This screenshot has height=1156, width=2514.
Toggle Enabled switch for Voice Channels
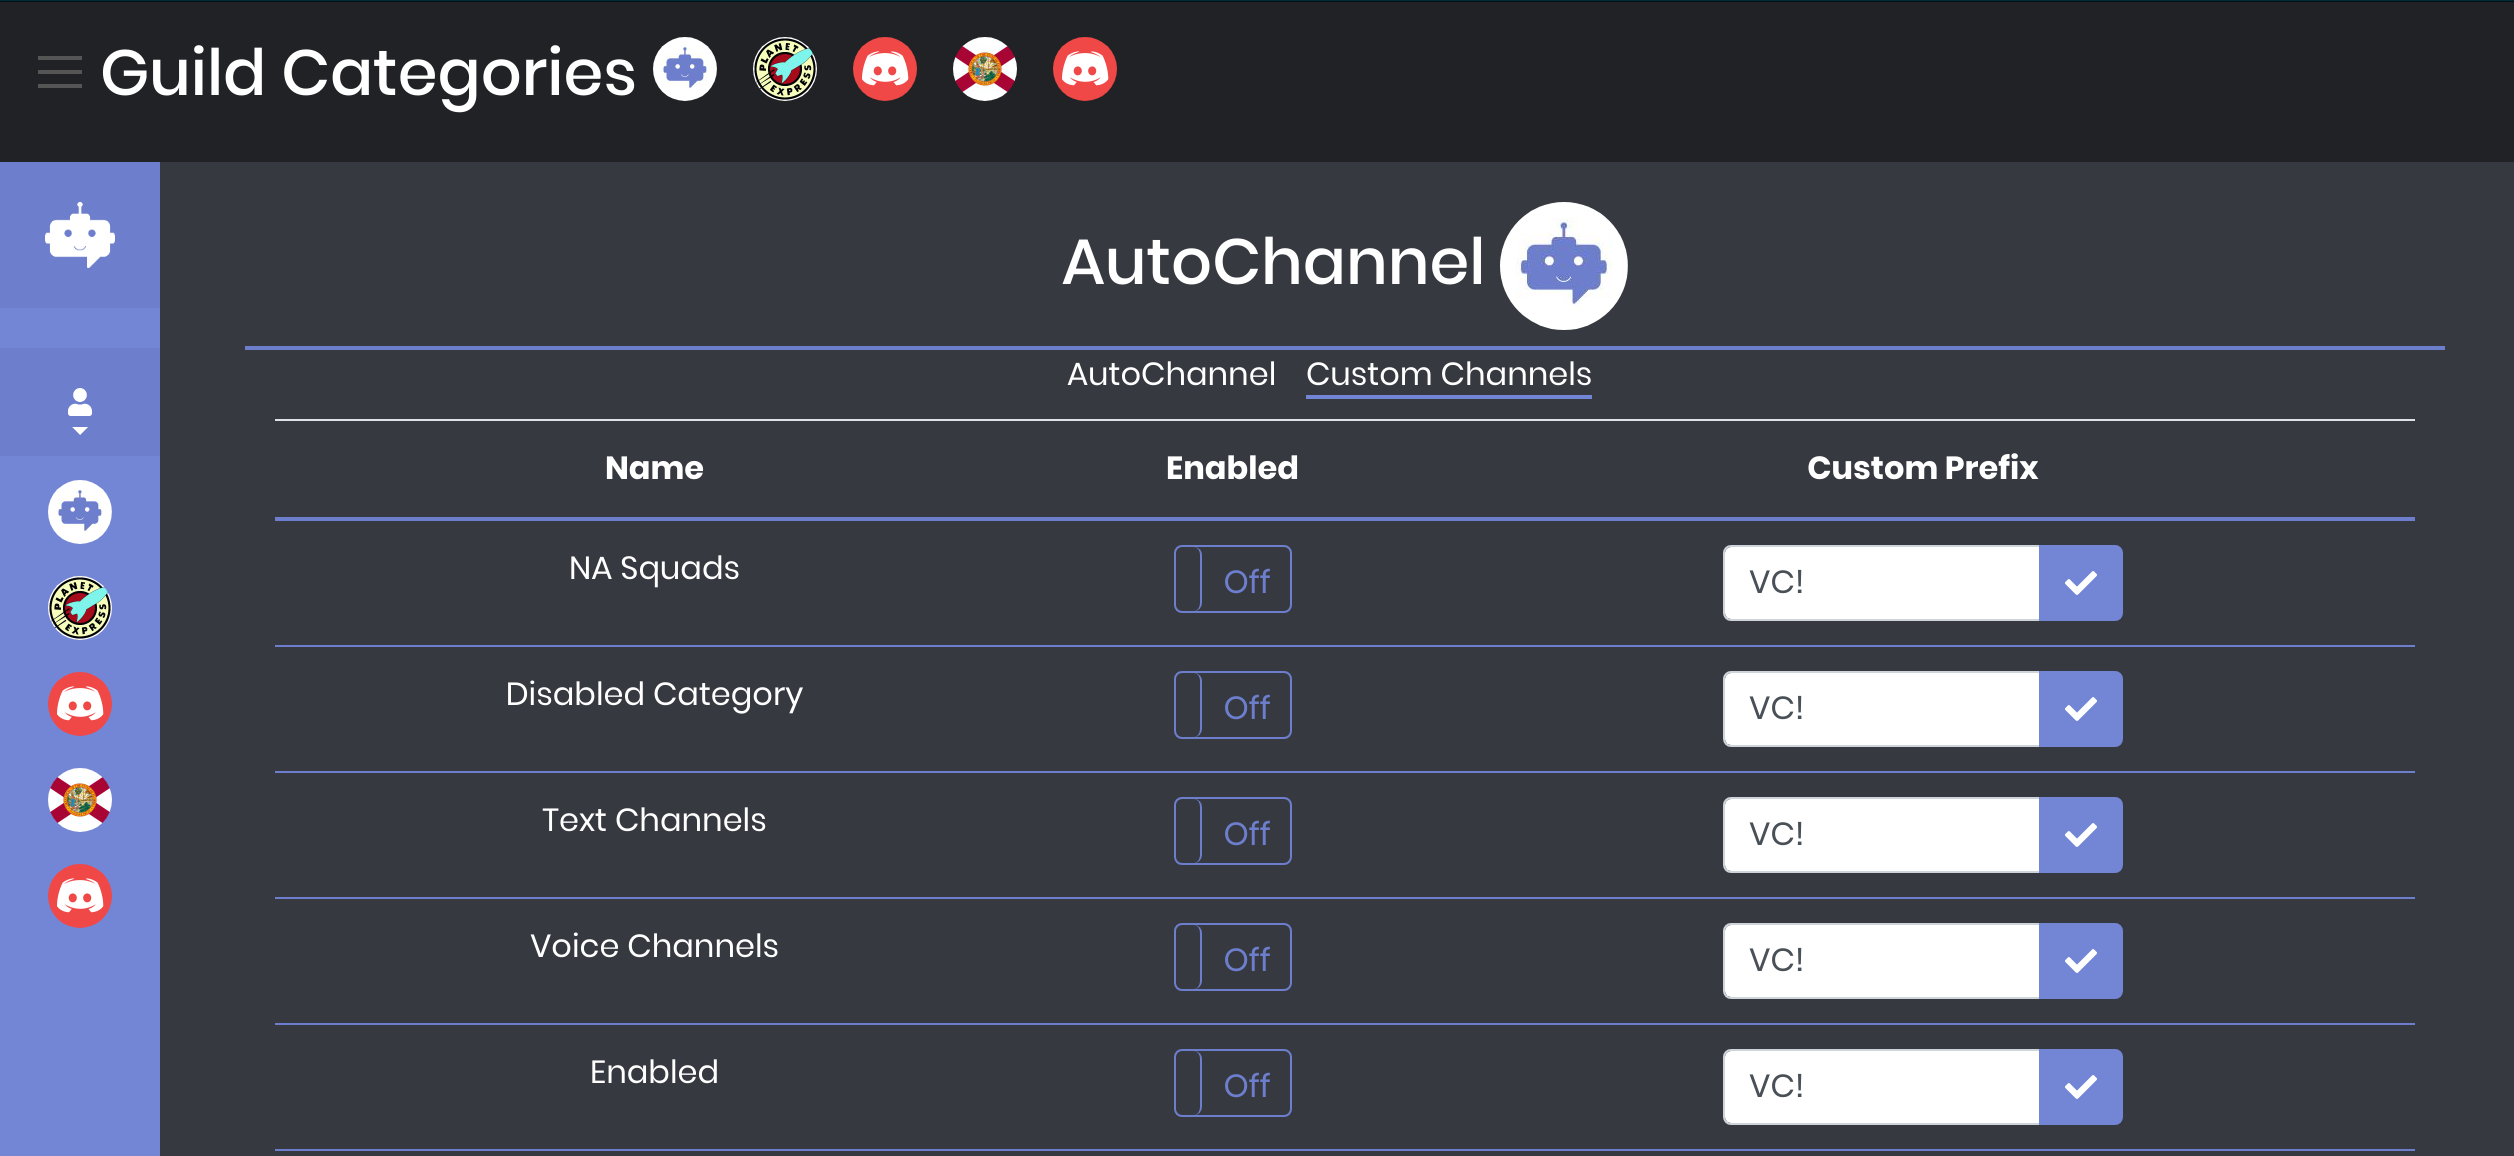(x=1232, y=957)
